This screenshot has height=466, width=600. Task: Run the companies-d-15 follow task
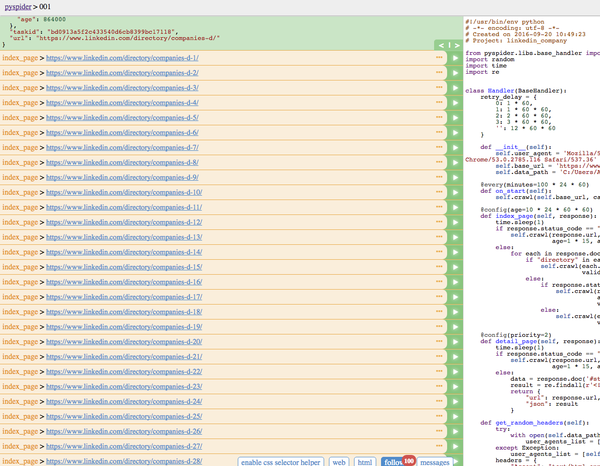point(455,267)
